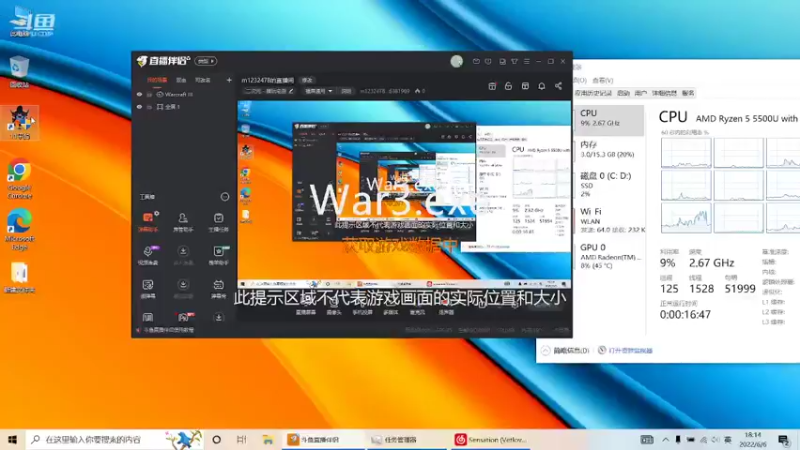Image resolution: width=800 pixels, height=450 pixels.
Task: Open 选项(O) menu in Task Manager
Action: (579, 80)
